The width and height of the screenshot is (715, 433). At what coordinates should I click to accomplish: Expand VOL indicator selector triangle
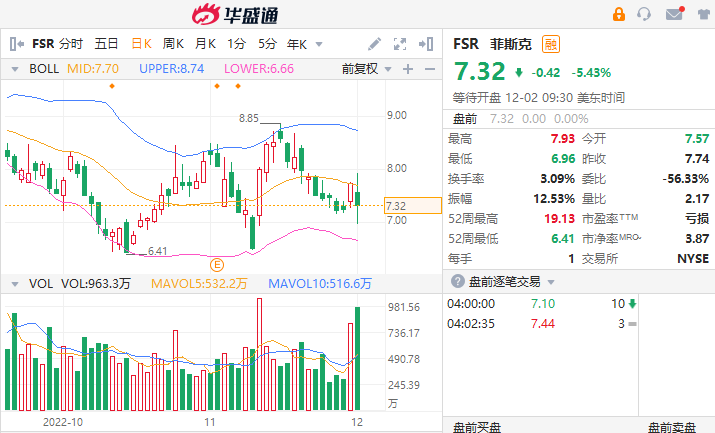point(15,284)
